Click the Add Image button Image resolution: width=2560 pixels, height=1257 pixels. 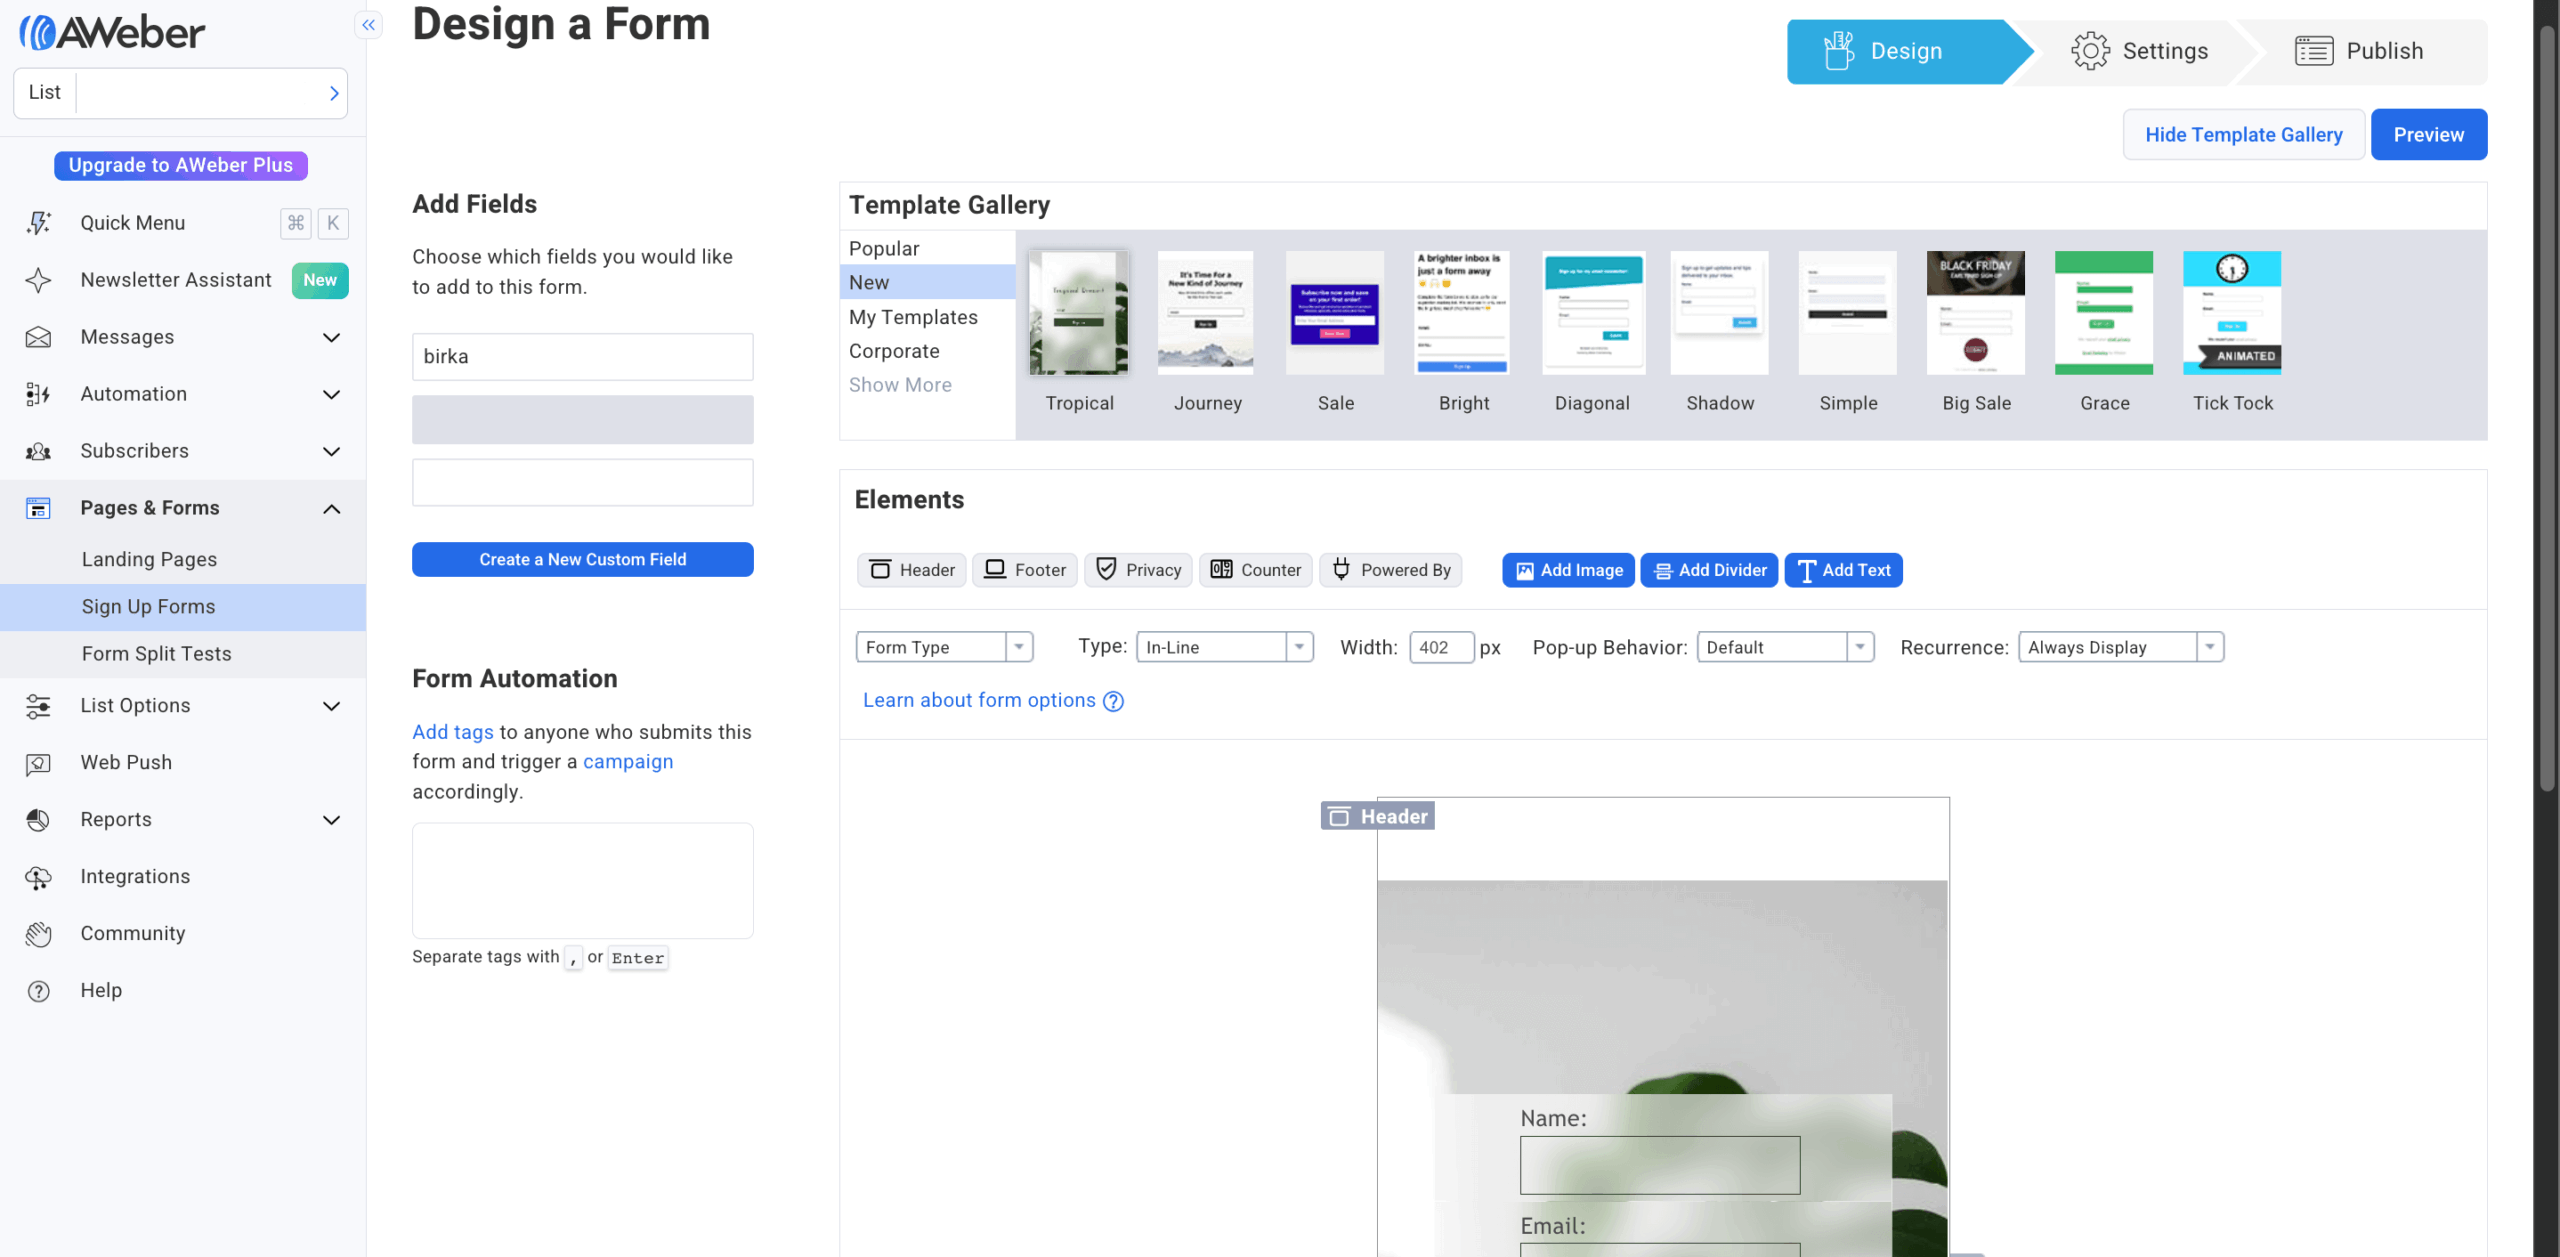point(1568,570)
